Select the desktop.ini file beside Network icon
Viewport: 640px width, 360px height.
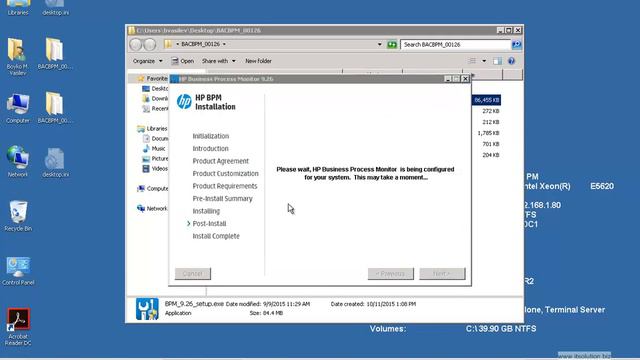(55, 162)
